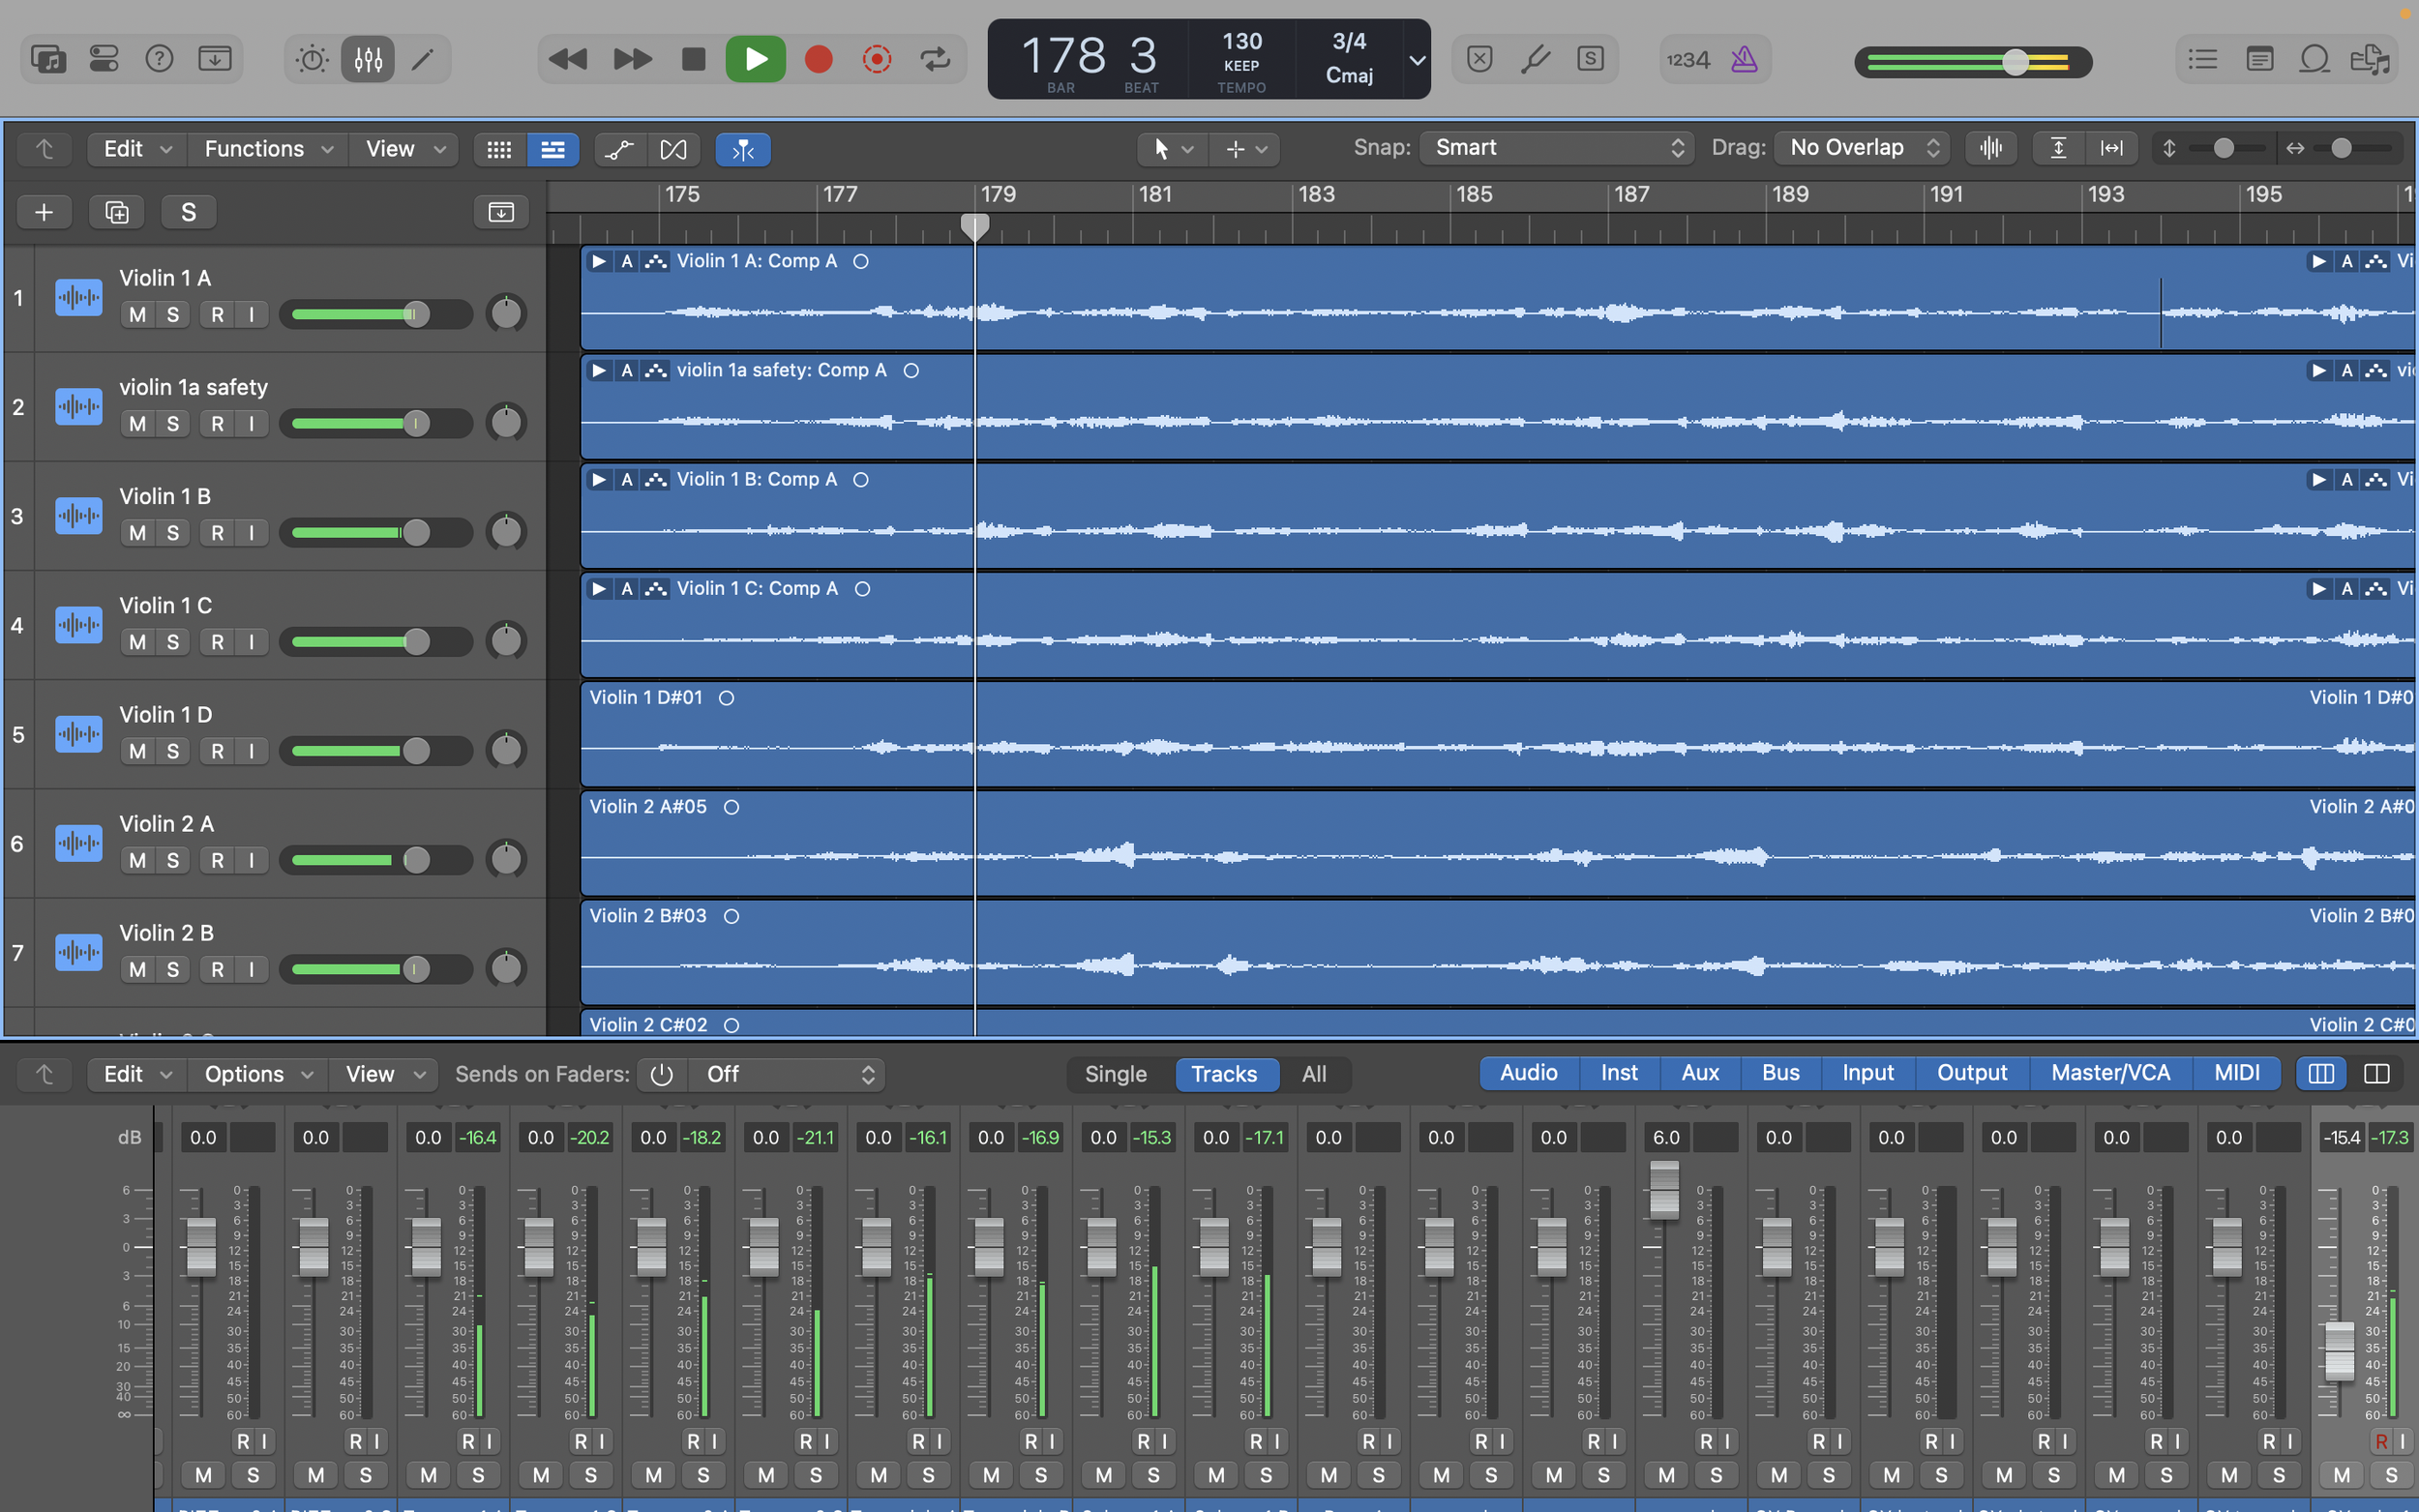Open the mixer Edit menu
Image resolution: width=2419 pixels, height=1512 pixels.
[137, 1074]
